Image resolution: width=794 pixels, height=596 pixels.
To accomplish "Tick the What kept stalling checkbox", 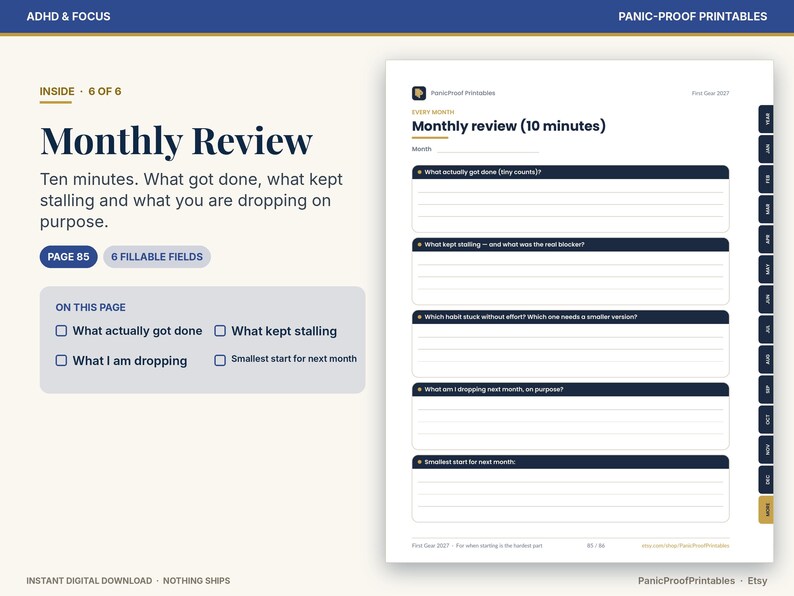I will (220, 331).
